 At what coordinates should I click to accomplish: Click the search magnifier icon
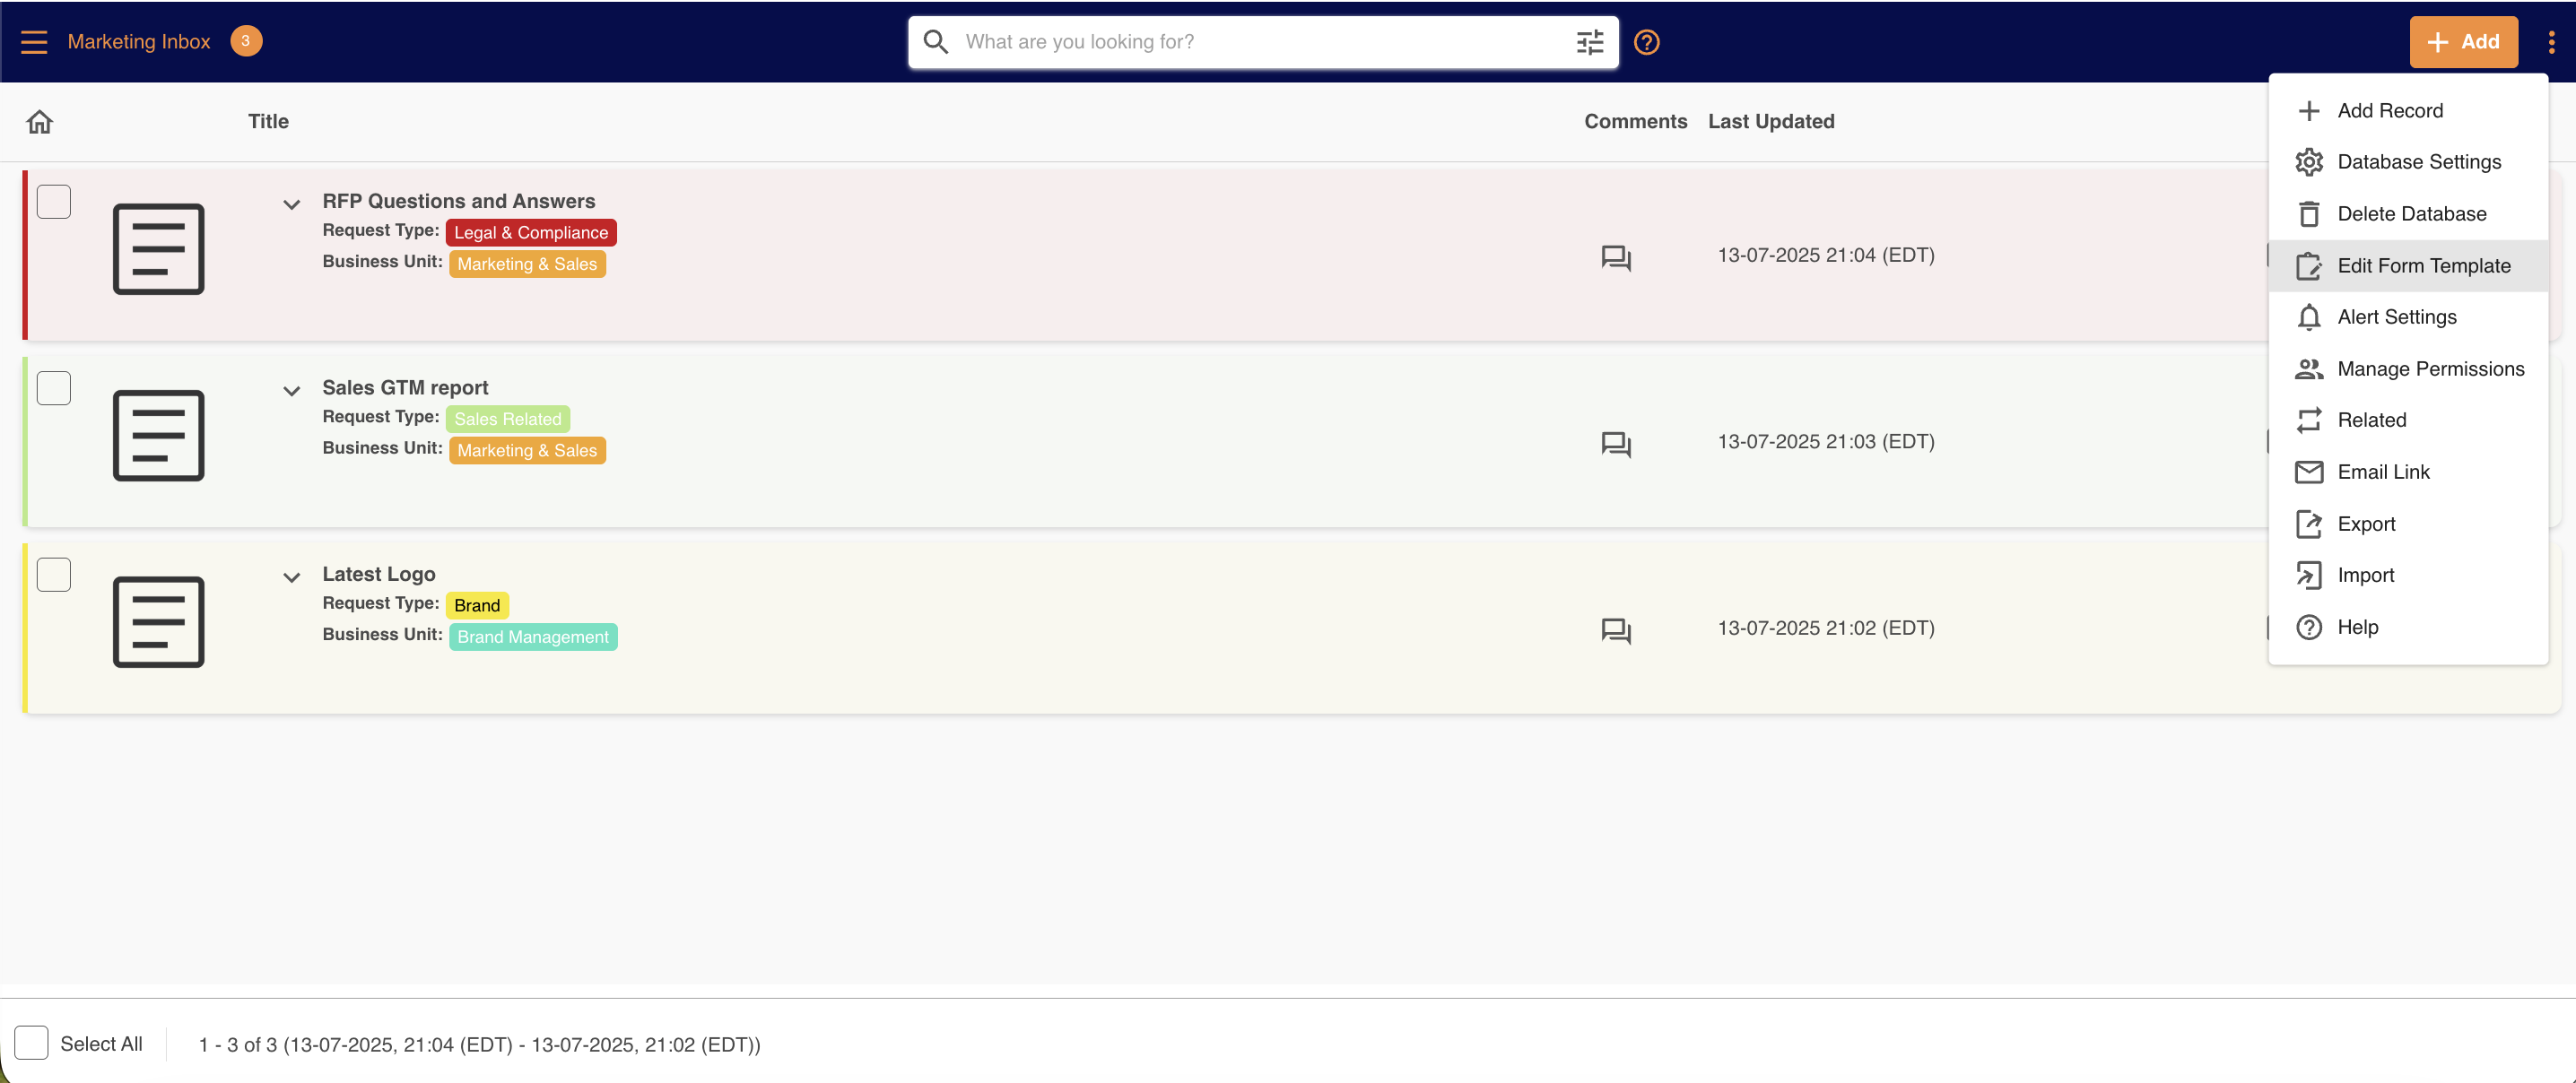(935, 42)
